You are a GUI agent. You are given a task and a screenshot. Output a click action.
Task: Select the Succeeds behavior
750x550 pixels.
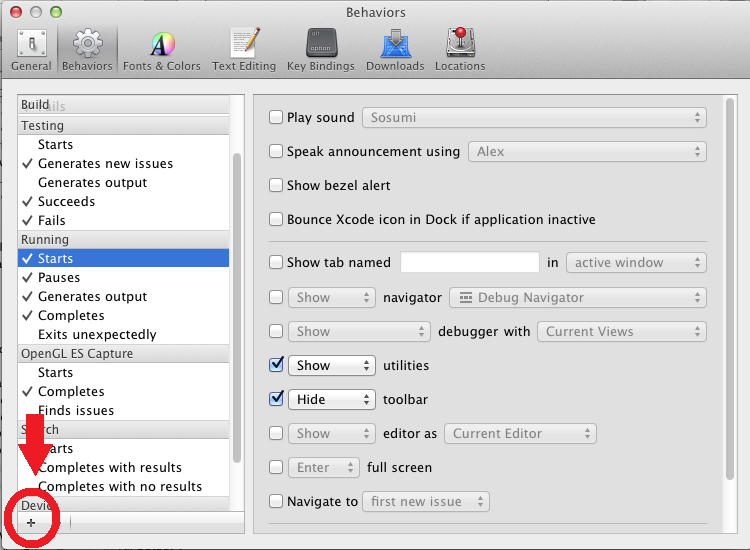pos(123,201)
